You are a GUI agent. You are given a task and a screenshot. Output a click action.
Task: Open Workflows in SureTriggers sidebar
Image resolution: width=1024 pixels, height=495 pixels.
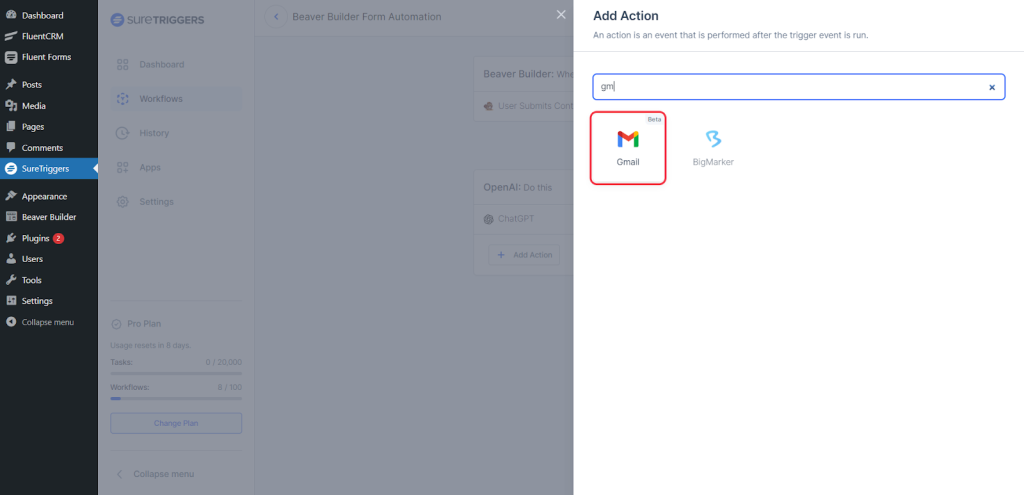[160, 99]
